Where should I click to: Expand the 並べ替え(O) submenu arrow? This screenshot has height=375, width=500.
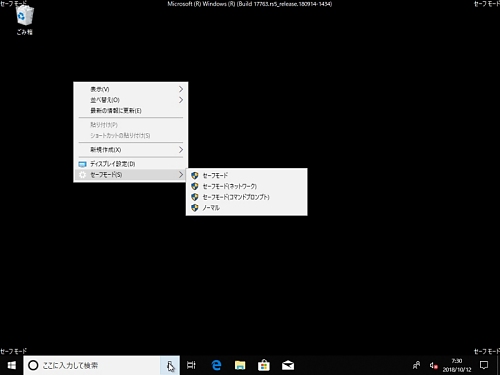click(181, 100)
